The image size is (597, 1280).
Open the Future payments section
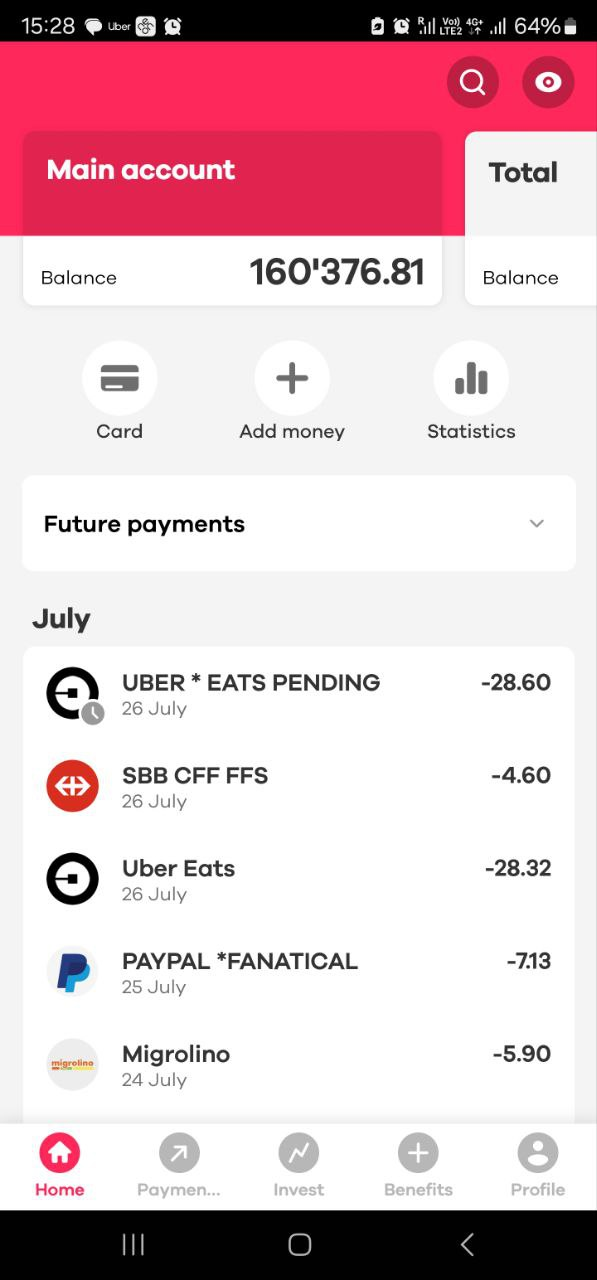pyautogui.click(x=299, y=523)
